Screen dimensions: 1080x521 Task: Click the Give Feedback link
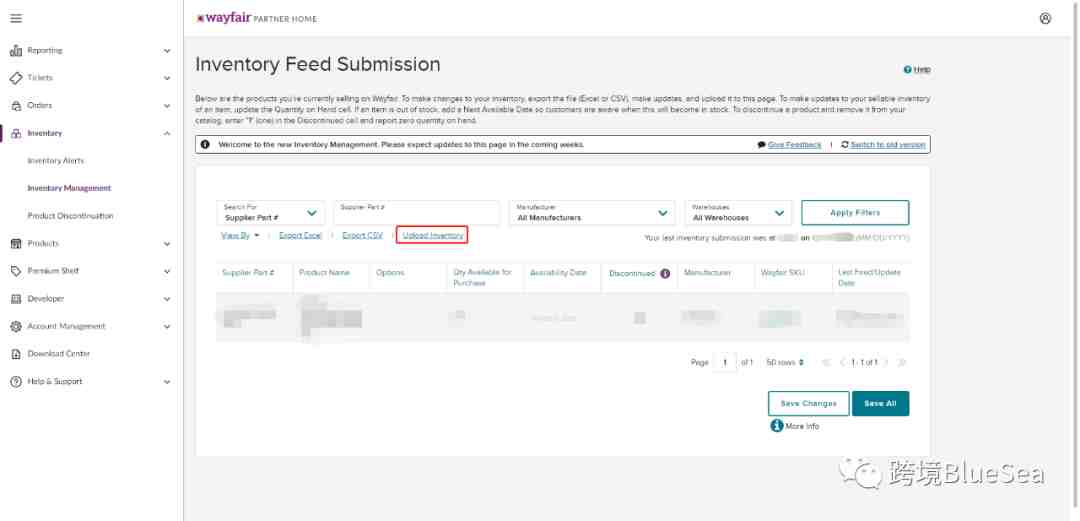click(x=794, y=145)
